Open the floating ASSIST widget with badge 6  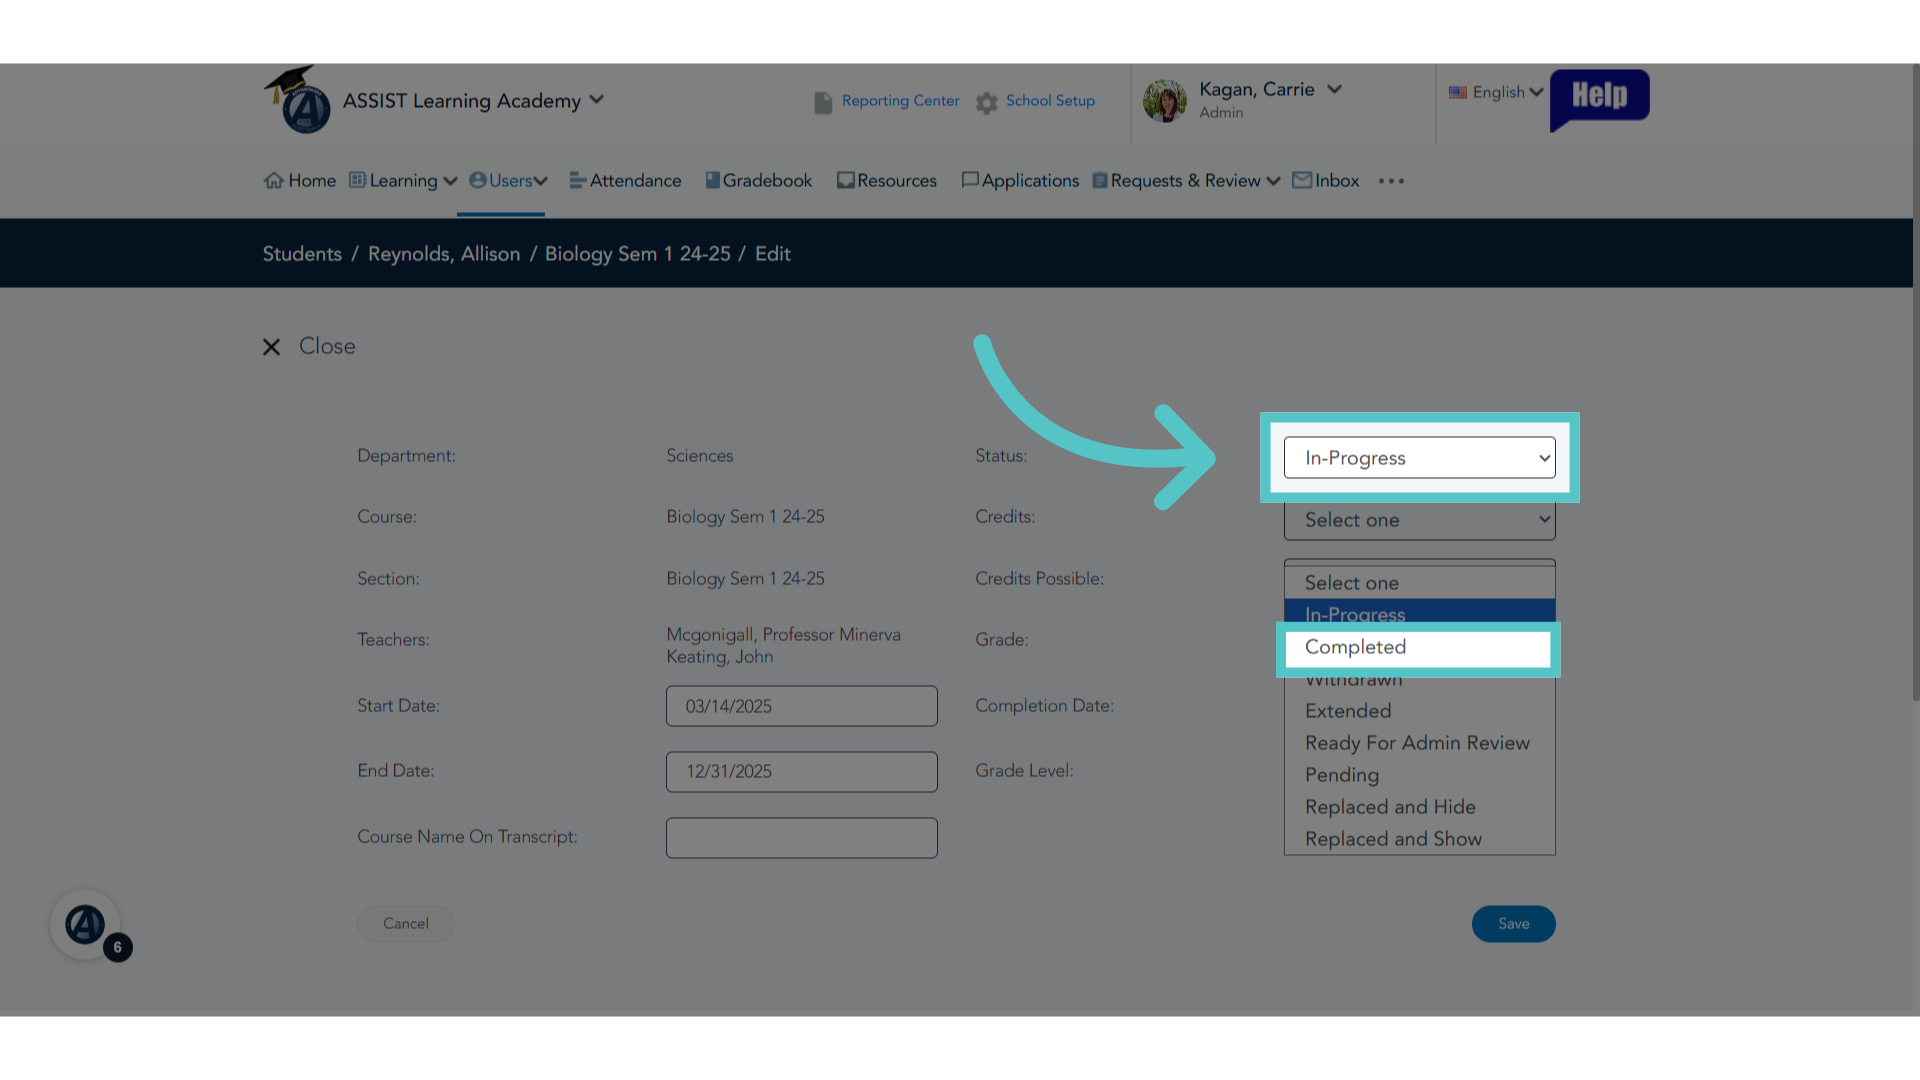click(x=86, y=924)
